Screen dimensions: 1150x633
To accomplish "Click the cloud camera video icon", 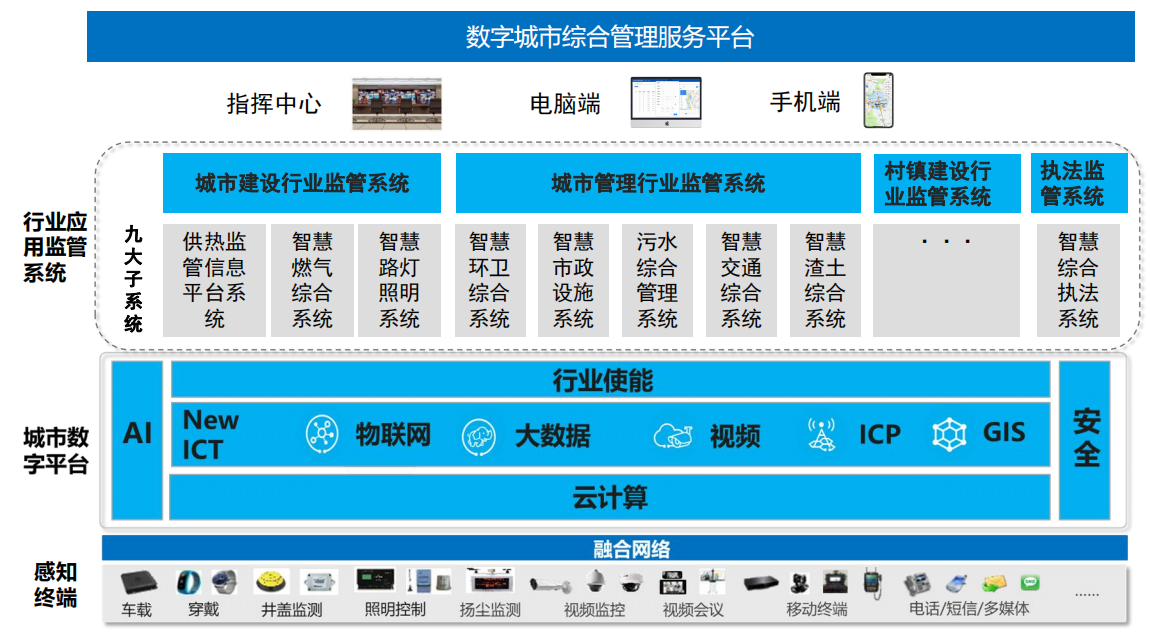I will tap(673, 436).
